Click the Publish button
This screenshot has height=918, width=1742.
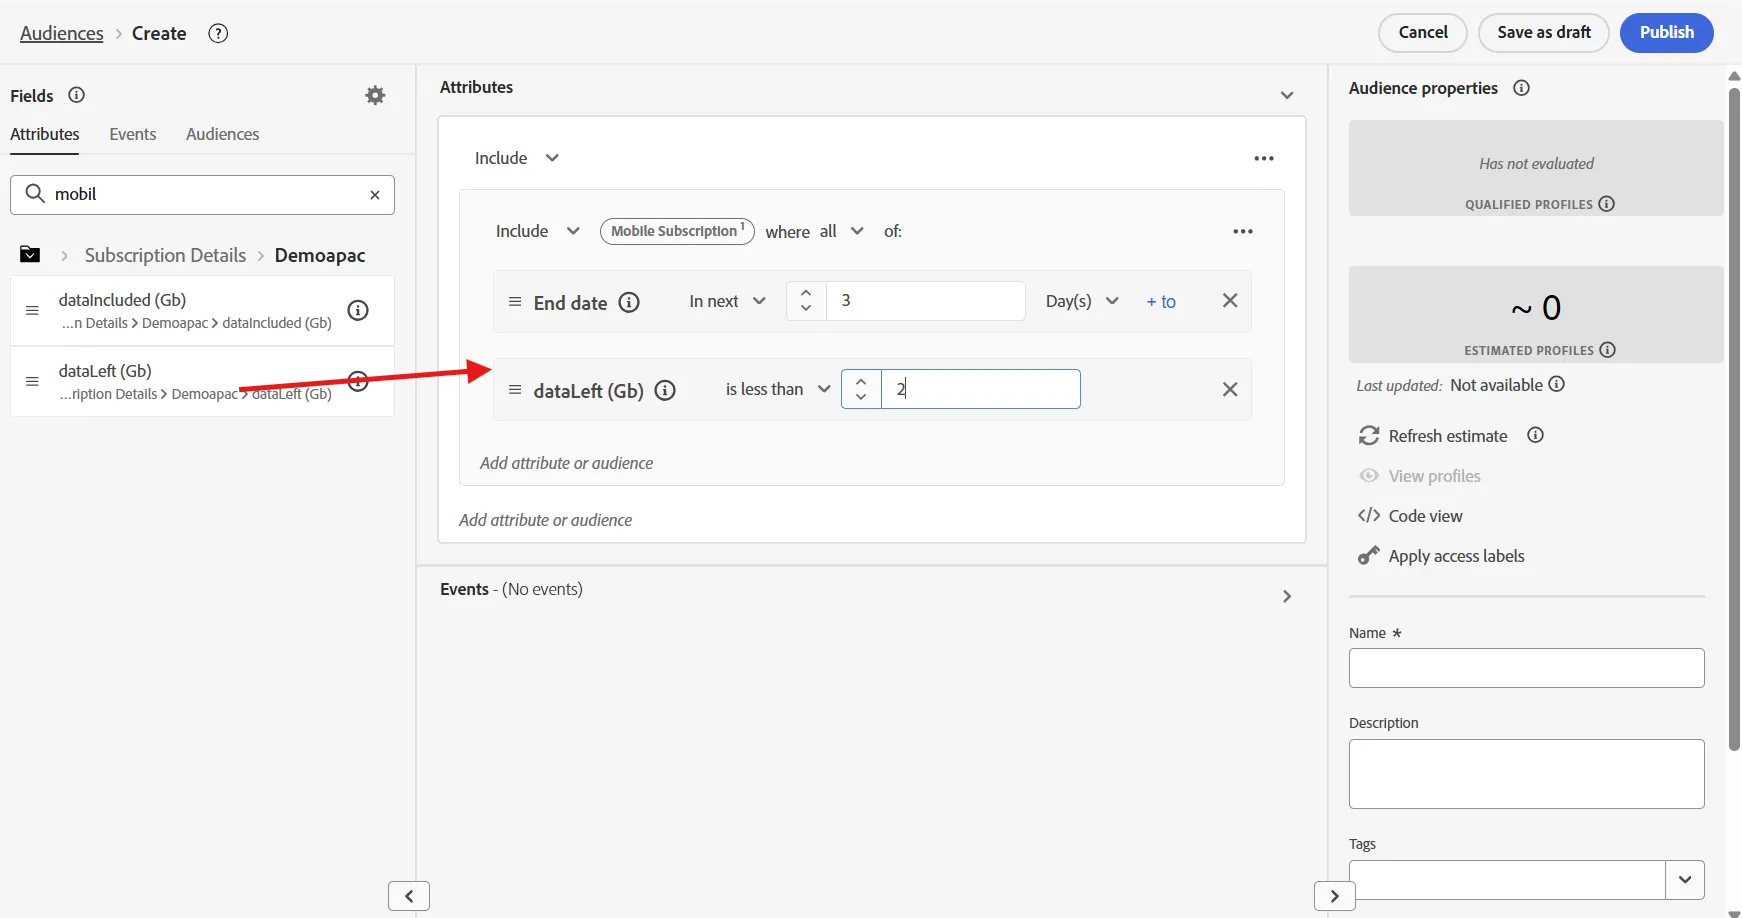pyautogui.click(x=1667, y=33)
